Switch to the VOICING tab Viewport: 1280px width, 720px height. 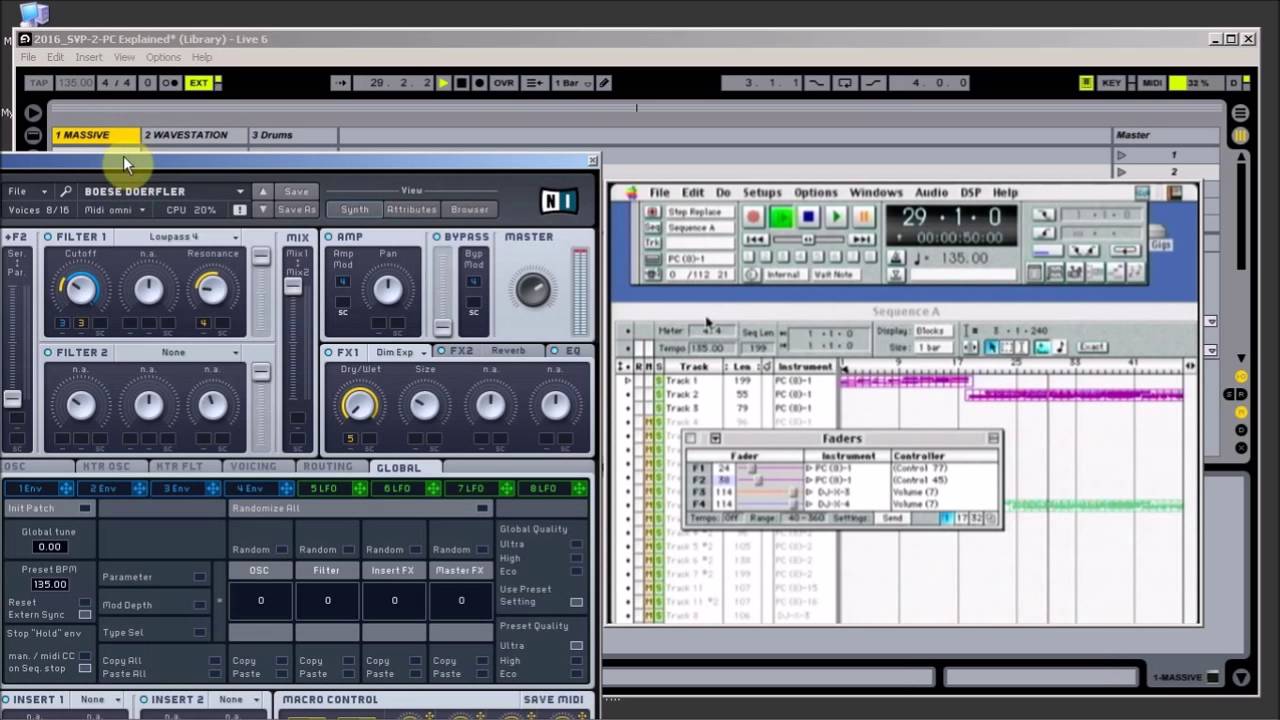click(253, 466)
